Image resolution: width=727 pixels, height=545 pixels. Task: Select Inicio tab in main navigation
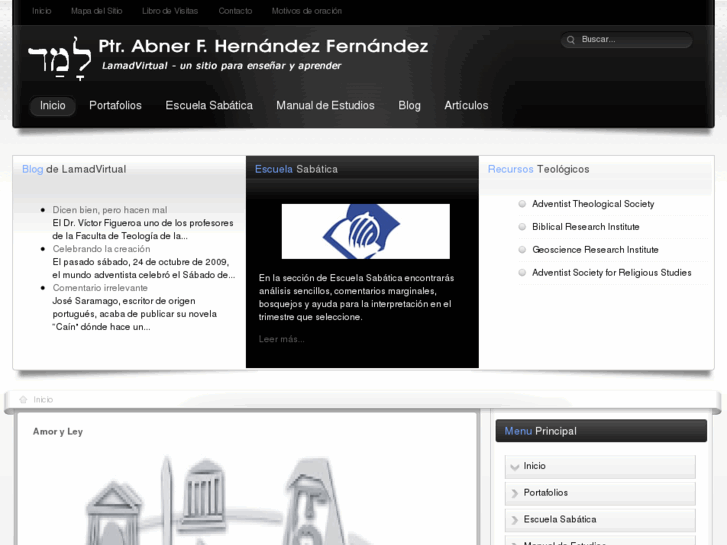[52, 106]
